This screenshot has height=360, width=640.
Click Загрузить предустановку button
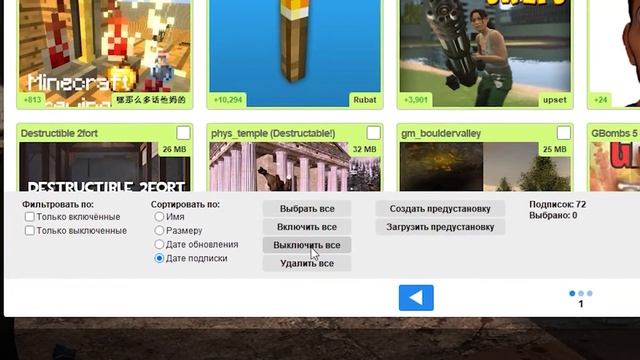440,227
